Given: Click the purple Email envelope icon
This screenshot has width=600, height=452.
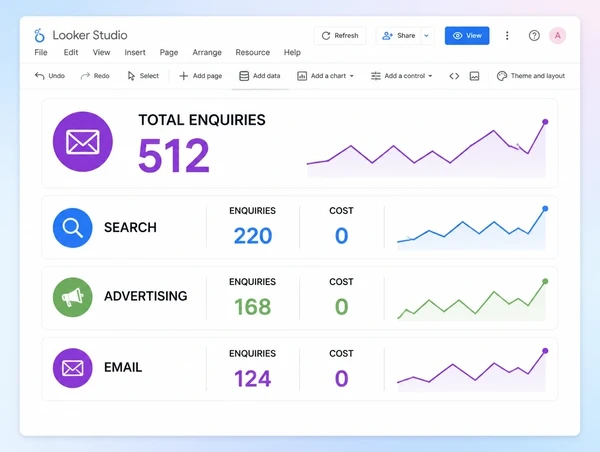Looking at the screenshot, I should pos(73,368).
